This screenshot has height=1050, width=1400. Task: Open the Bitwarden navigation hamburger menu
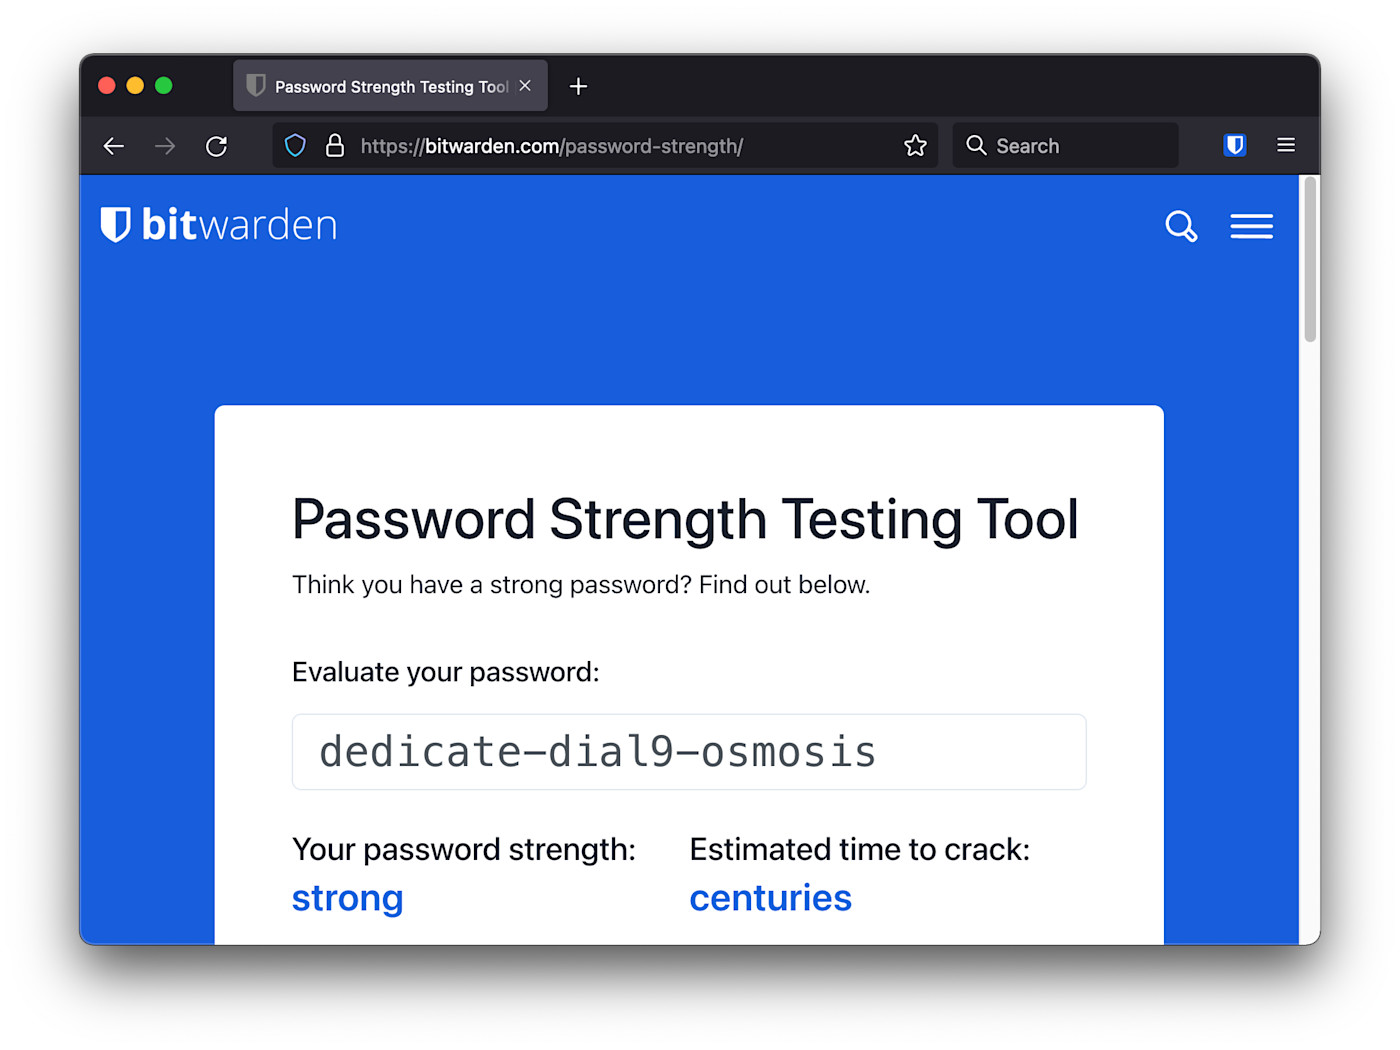coord(1252,226)
